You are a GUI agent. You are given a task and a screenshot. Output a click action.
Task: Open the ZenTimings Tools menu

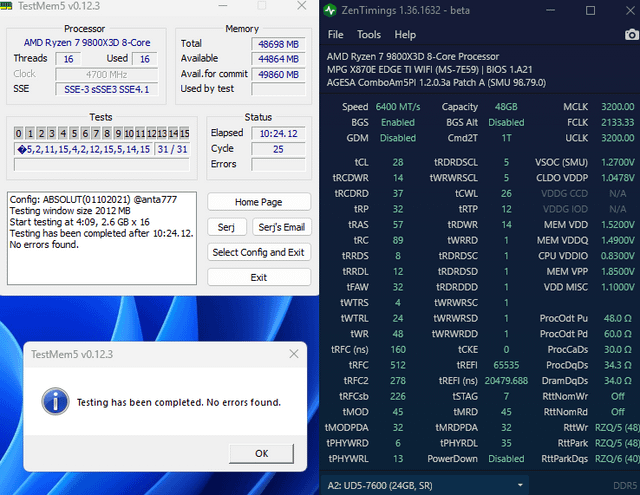(369, 35)
